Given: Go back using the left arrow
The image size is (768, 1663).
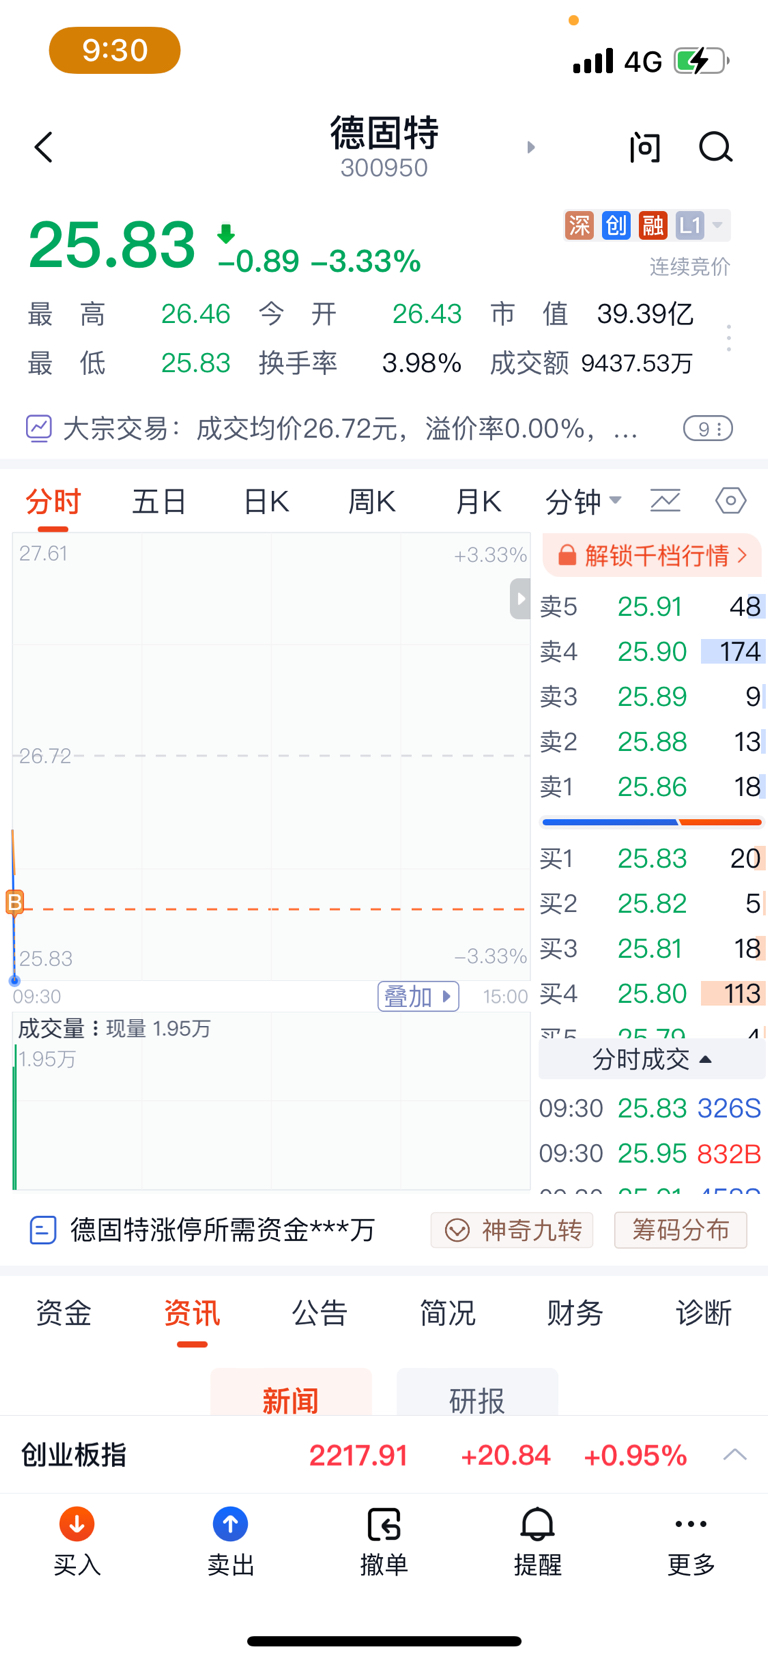Looking at the screenshot, I should point(43,147).
